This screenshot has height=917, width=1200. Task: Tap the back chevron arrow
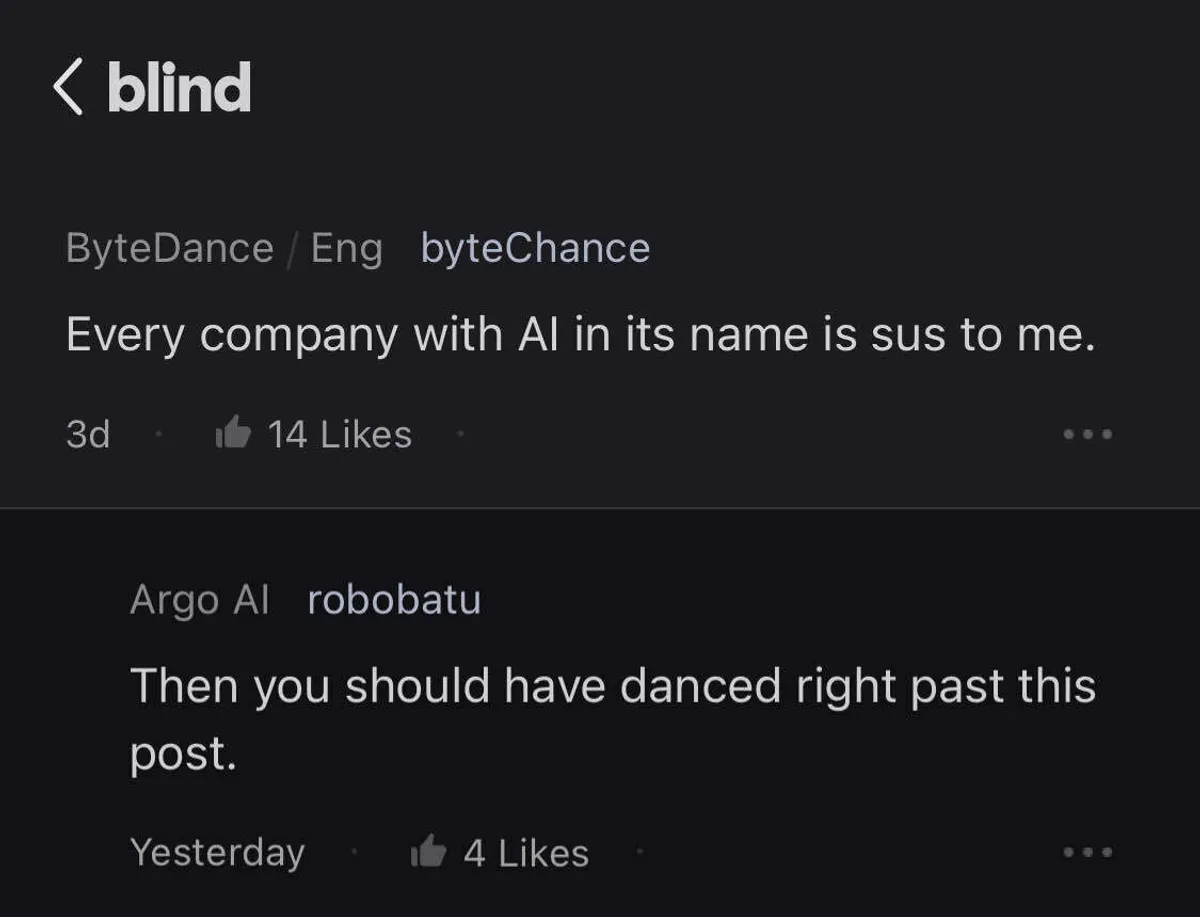[x=68, y=87]
